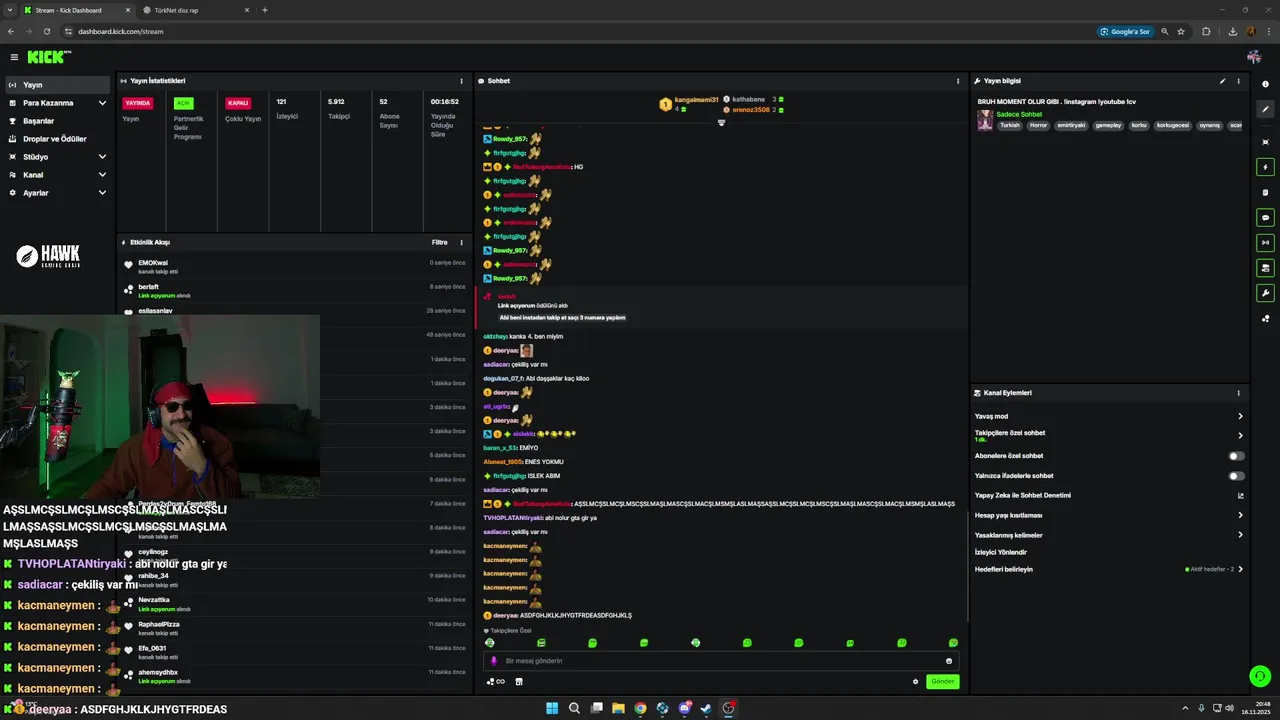Open the emoji picker in the message box
1280x720 pixels.
(949, 661)
